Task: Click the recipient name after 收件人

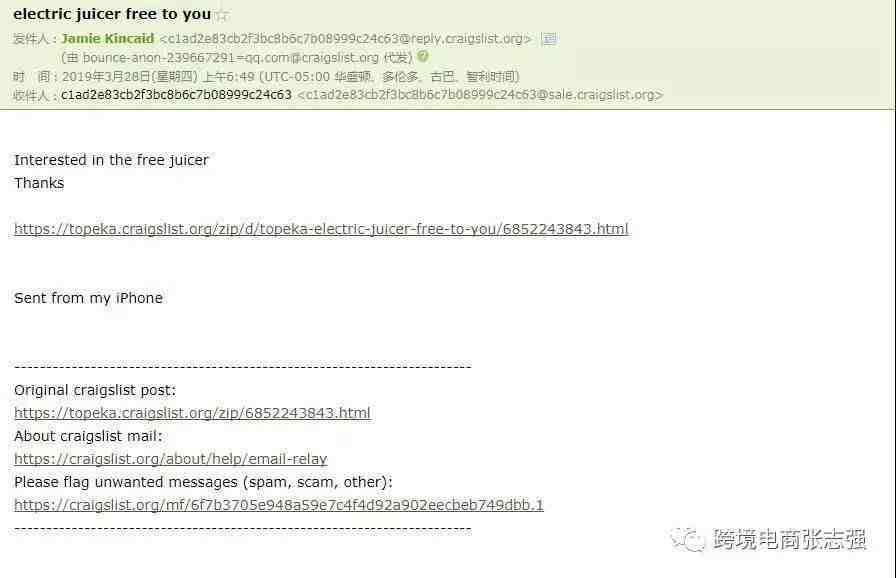Action: click(x=176, y=95)
